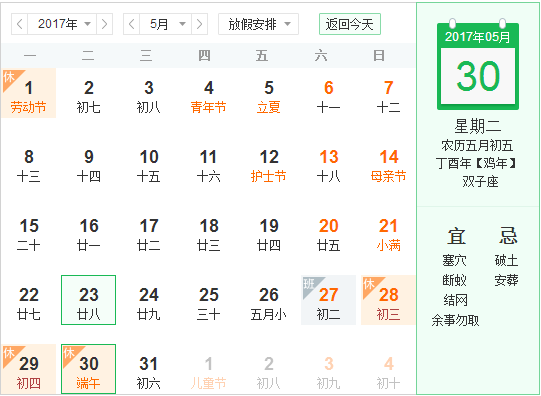The image size is (541, 396).
Task: Select May 12 护士节
Action: click(x=269, y=162)
